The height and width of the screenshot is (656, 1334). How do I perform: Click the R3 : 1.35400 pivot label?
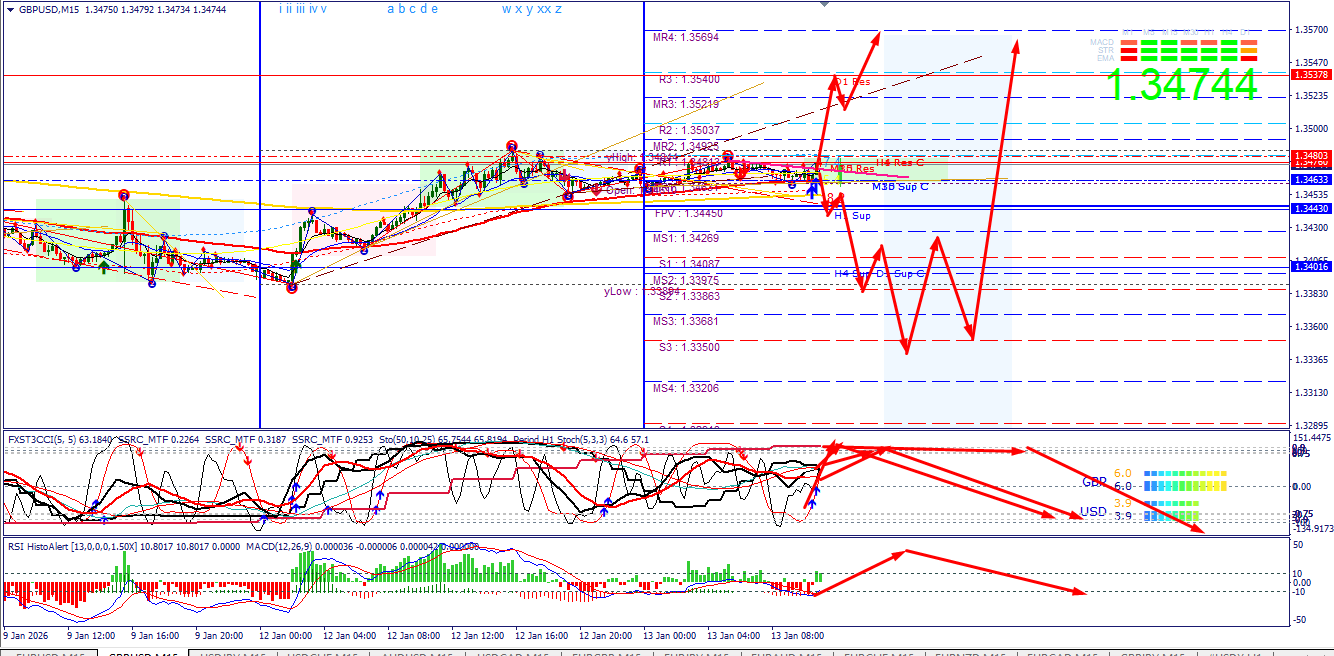click(x=689, y=78)
